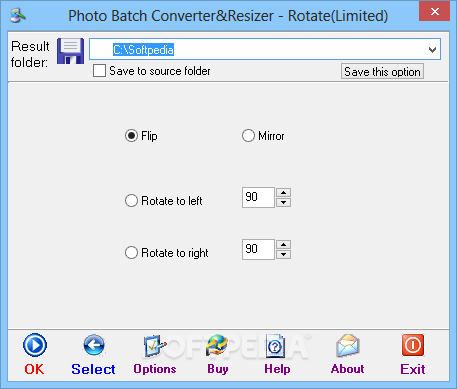Decrease Rotate to left angle
The width and height of the screenshot is (457, 389).
[283, 202]
